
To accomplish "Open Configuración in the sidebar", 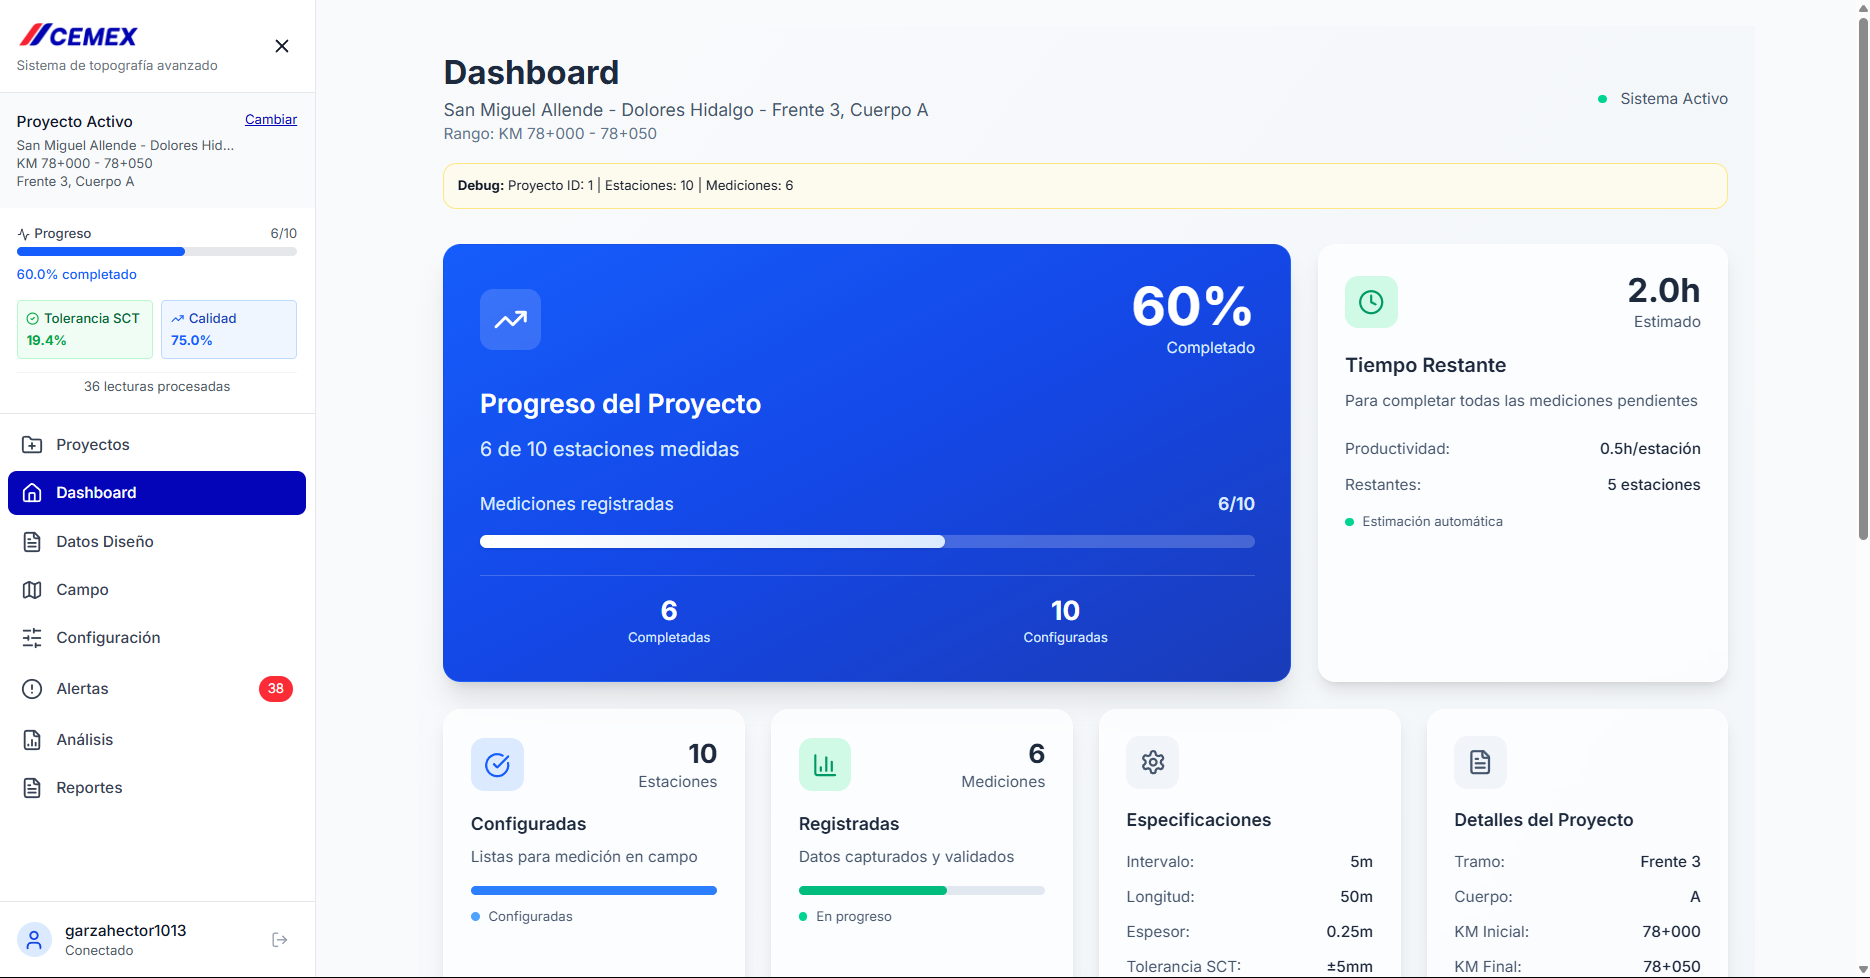I will [x=157, y=638].
